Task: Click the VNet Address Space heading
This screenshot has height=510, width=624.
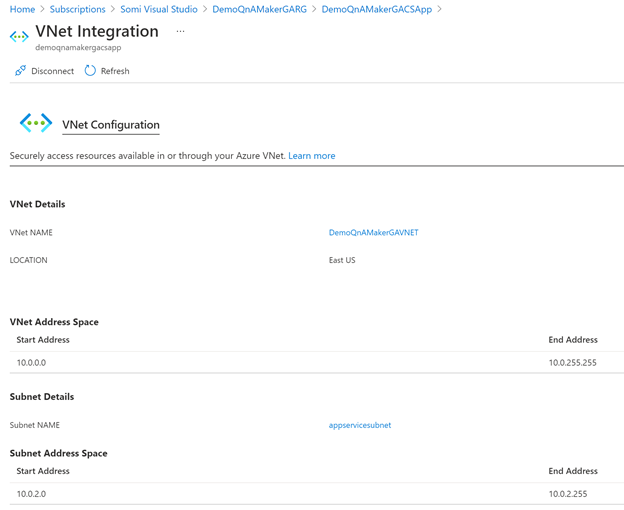Action: point(54,322)
